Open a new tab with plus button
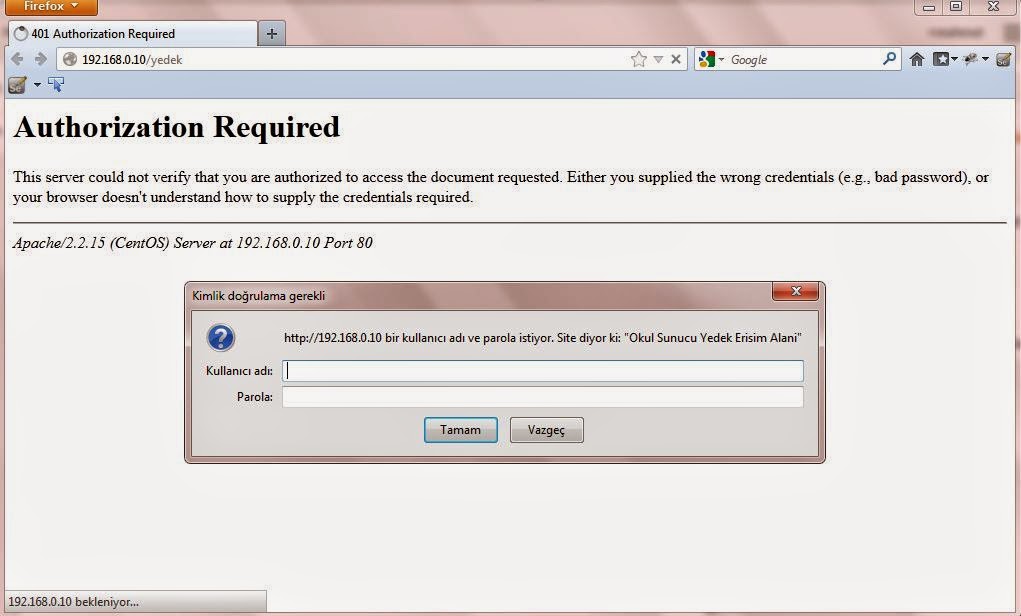The image size is (1021, 616). click(x=272, y=33)
